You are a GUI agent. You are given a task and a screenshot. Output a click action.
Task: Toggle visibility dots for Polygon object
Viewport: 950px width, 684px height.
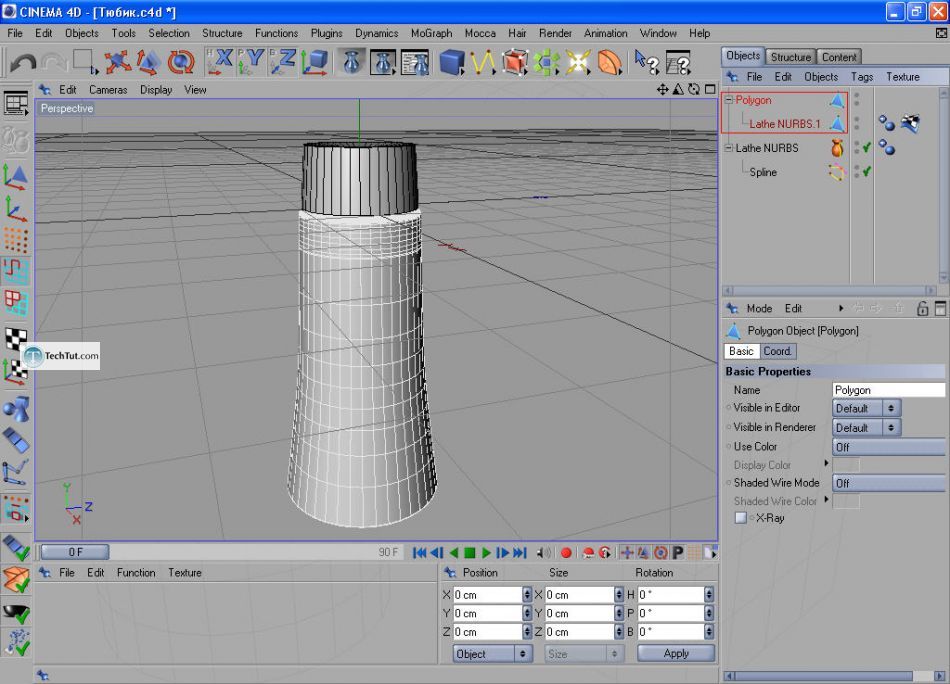point(857,99)
